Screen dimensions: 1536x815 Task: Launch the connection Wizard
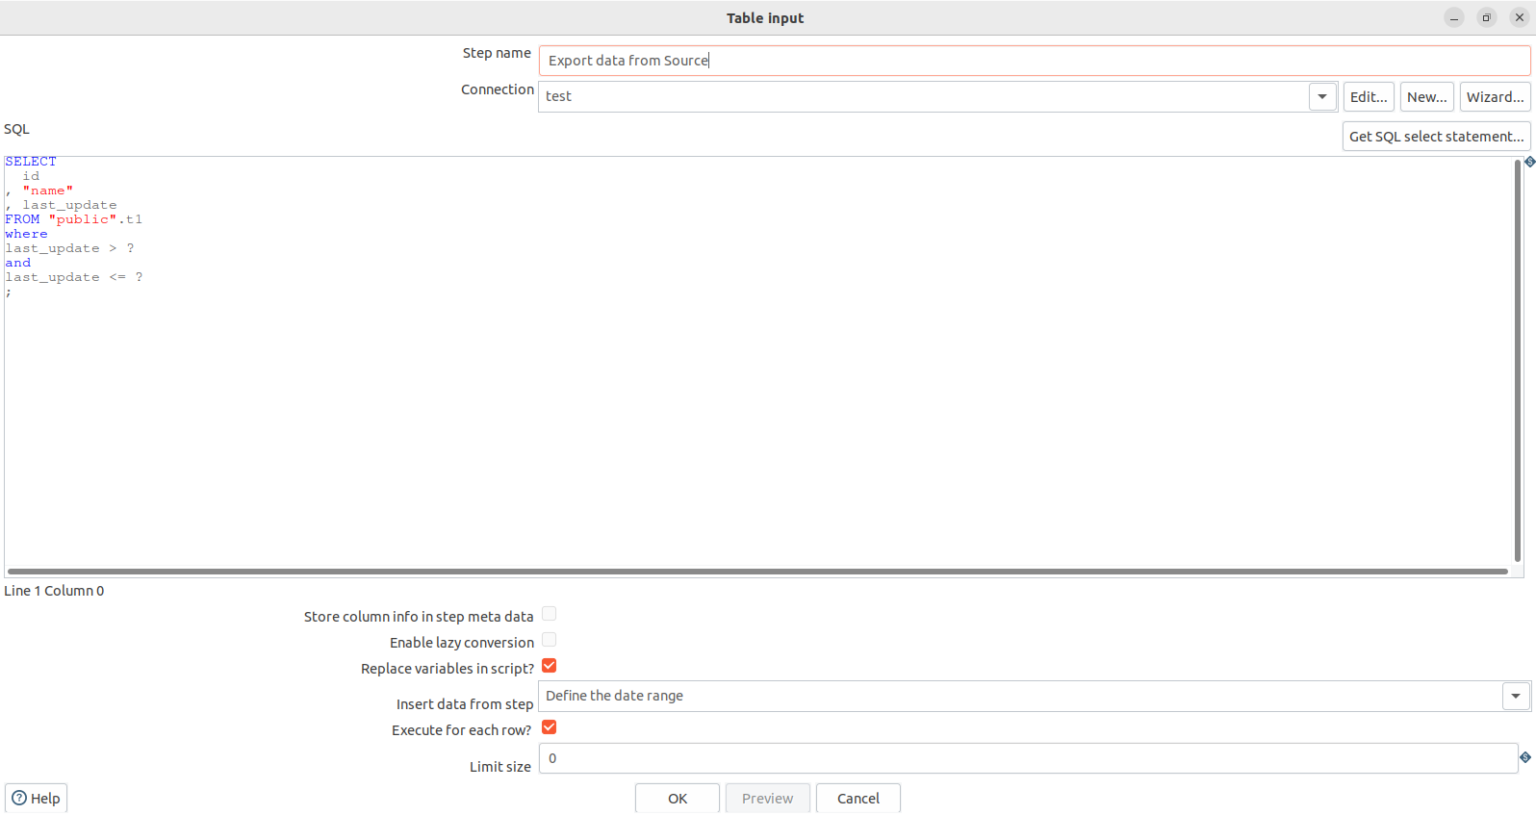coord(1494,96)
